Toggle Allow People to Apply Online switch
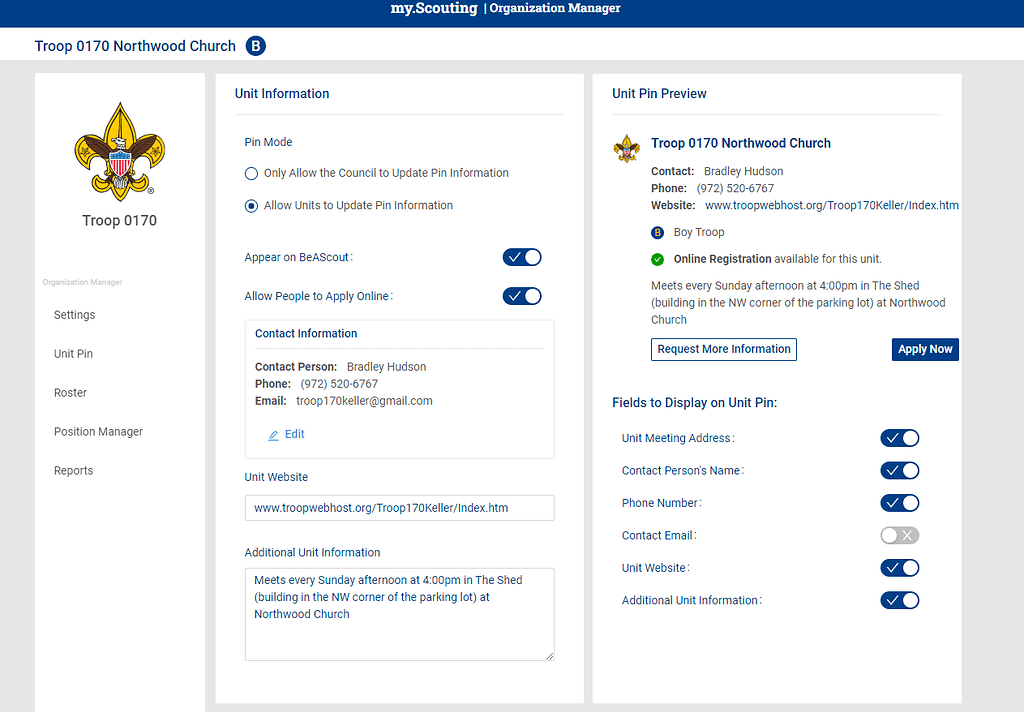 point(522,297)
